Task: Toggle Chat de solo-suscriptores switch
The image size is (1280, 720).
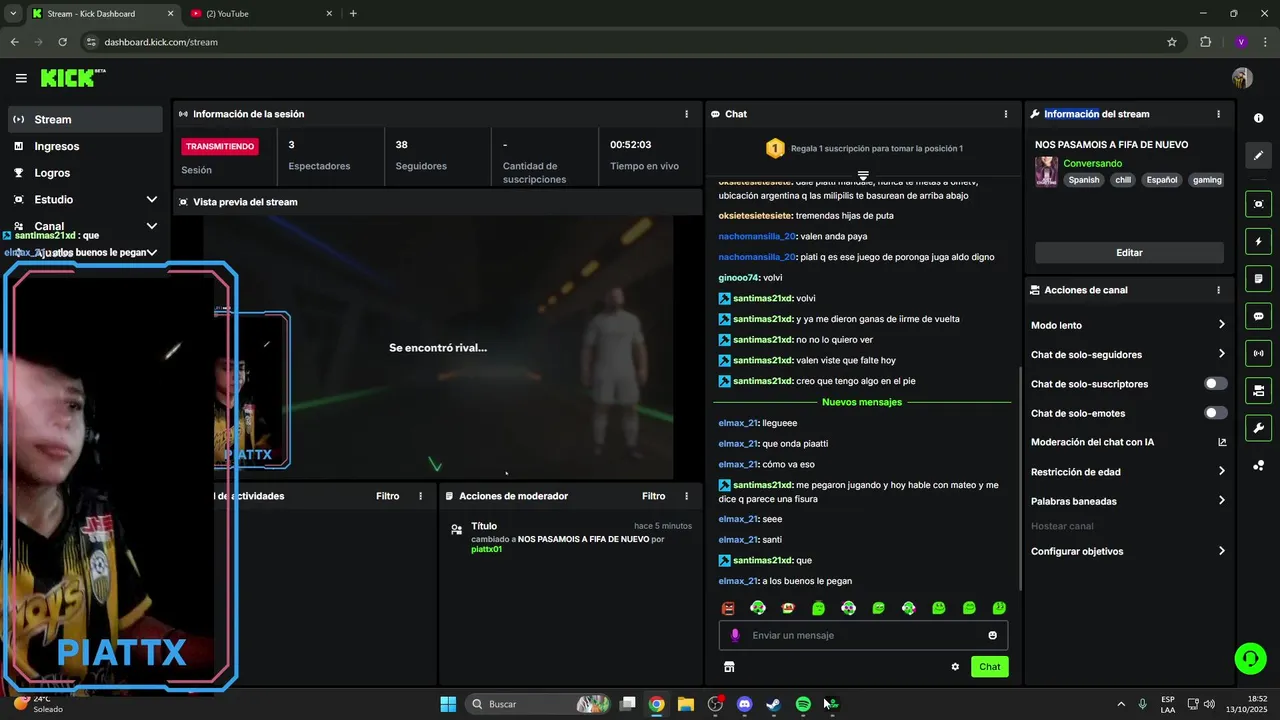Action: [1215, 384]
